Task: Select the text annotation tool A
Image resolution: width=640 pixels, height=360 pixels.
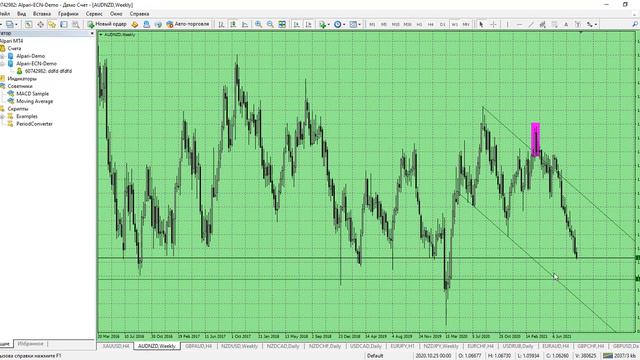Action: point(566,24)
